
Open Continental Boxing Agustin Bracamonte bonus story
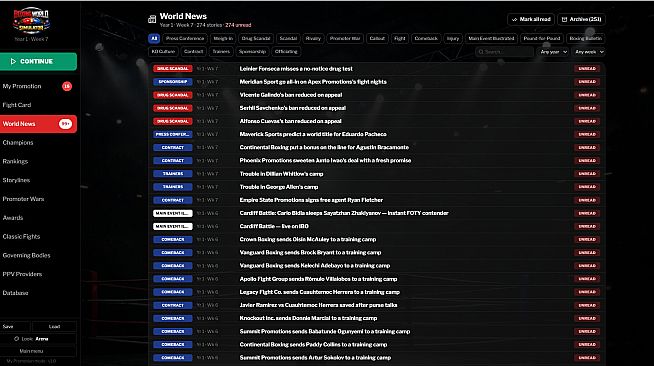[377, 148]
